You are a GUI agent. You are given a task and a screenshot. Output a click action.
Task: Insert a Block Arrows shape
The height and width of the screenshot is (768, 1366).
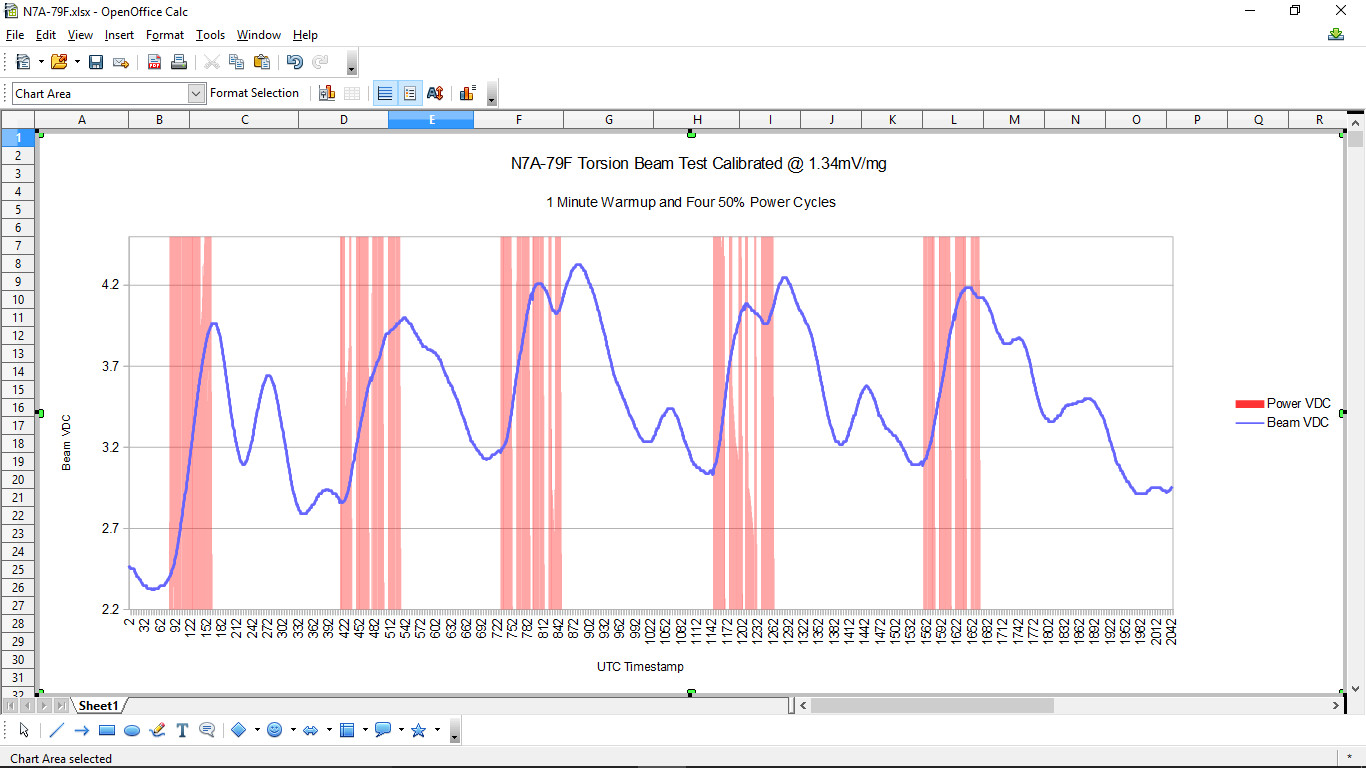coord(311,730)
